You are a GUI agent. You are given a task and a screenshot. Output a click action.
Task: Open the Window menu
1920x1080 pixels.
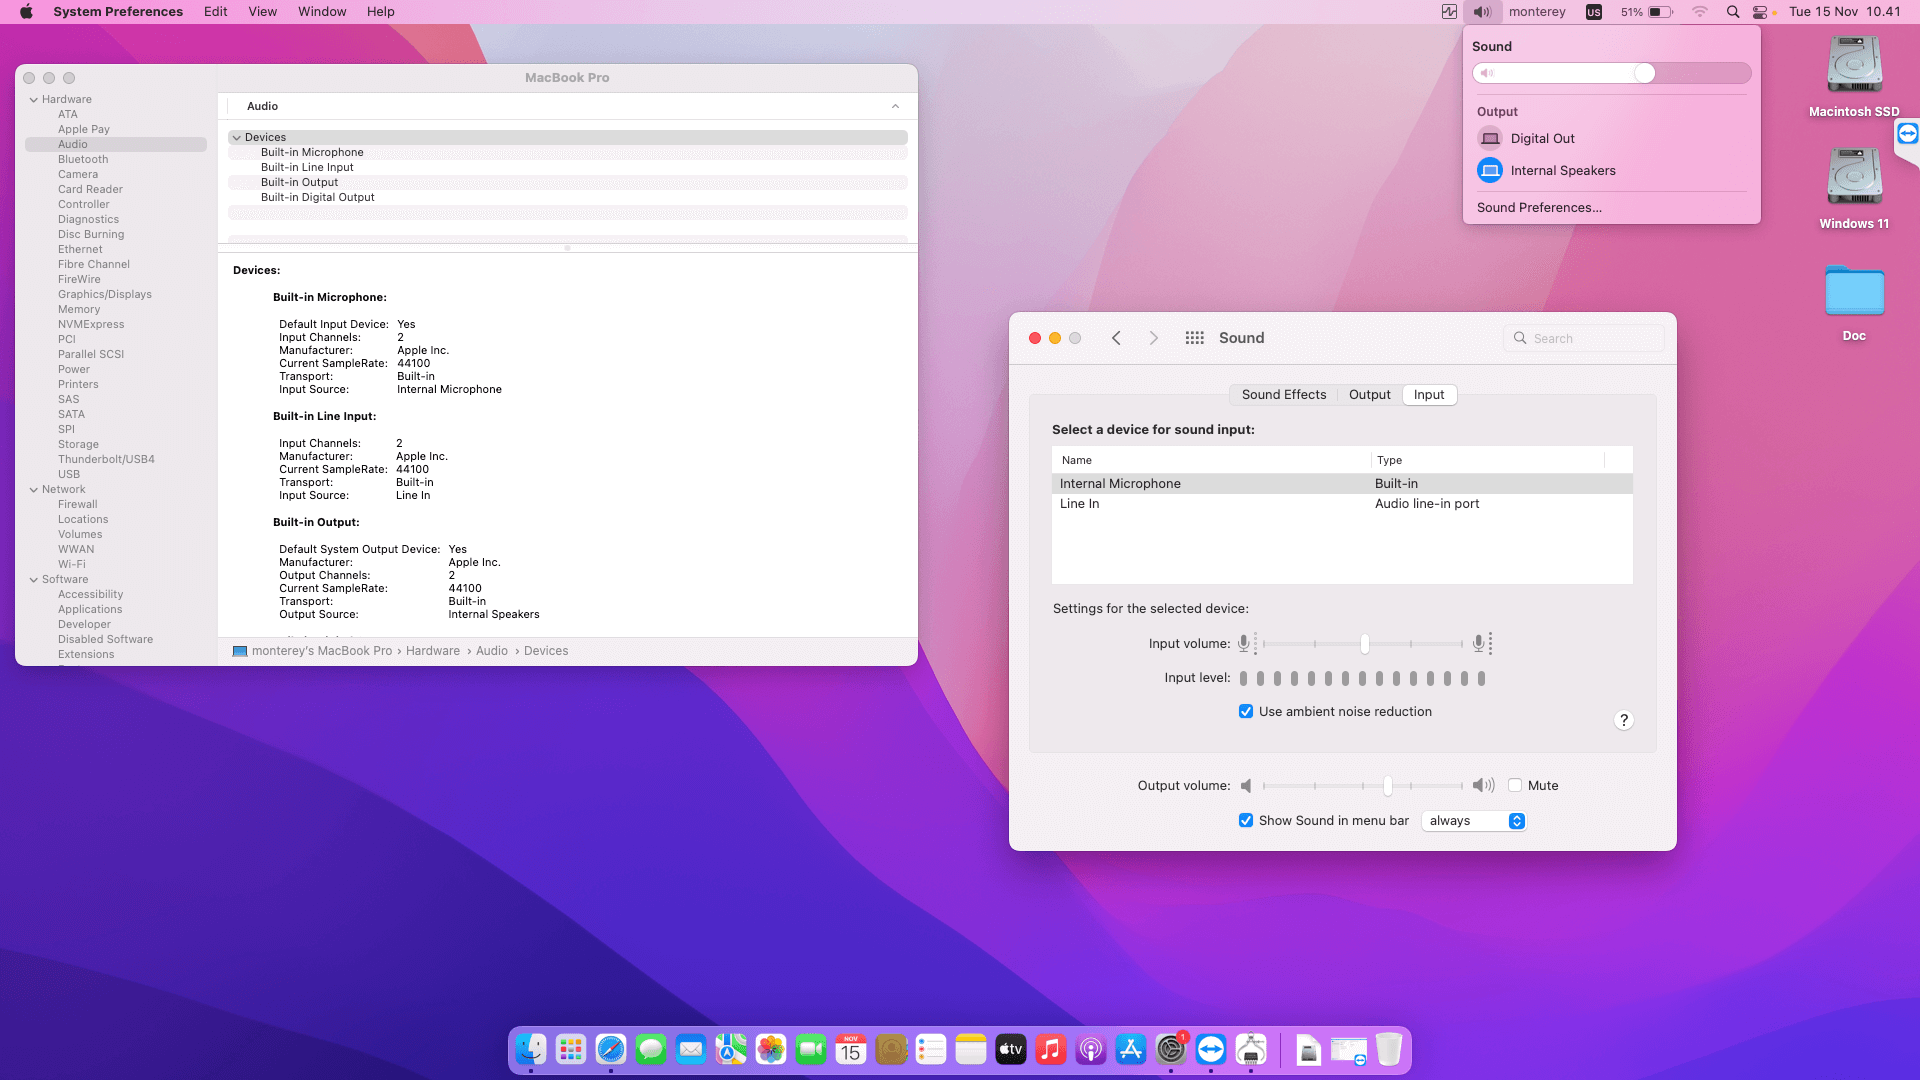point(322,12)
